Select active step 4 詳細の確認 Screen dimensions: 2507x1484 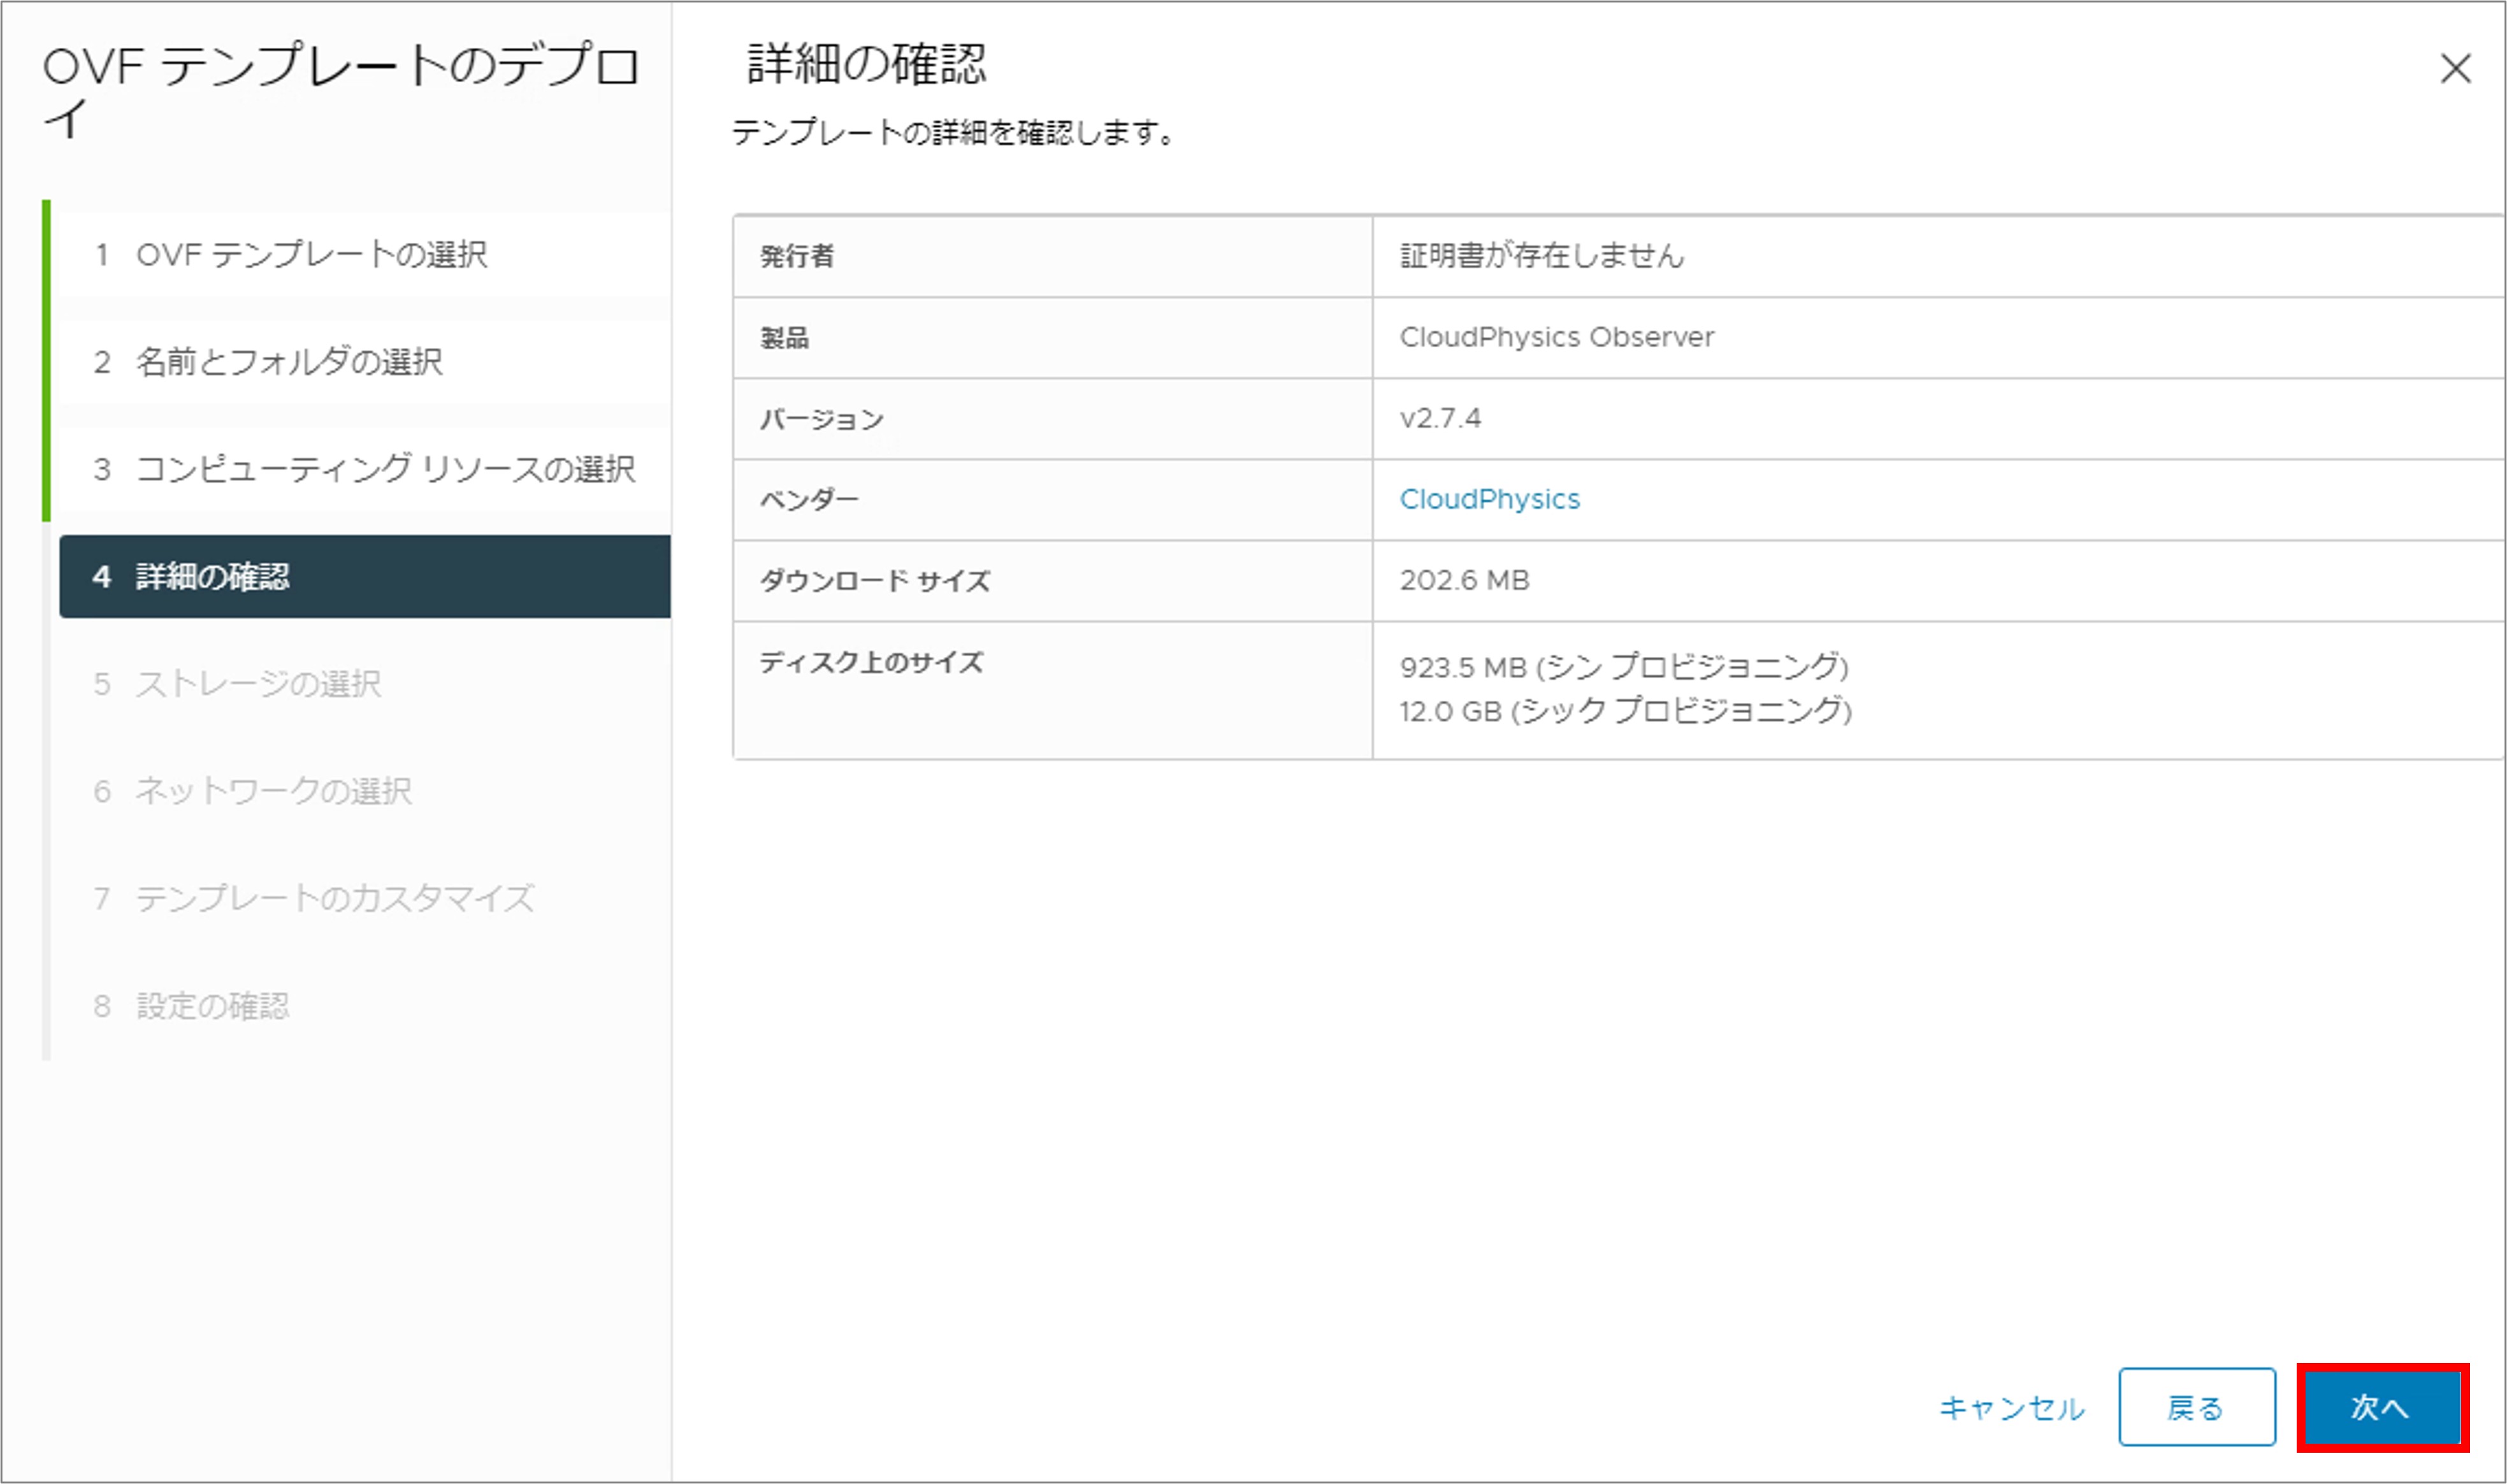click(x=212, y=576)
